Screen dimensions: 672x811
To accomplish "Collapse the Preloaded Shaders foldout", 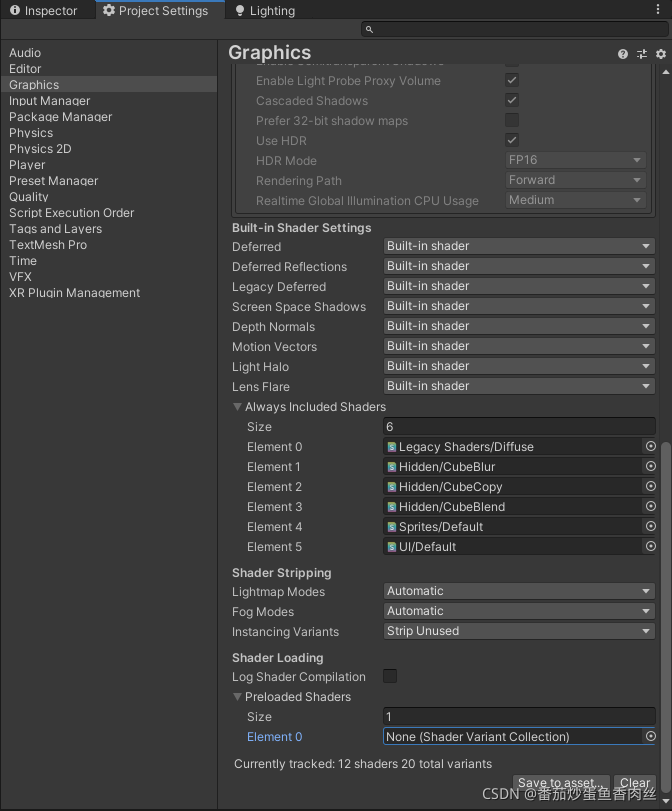I will click(x=237, y=697).
